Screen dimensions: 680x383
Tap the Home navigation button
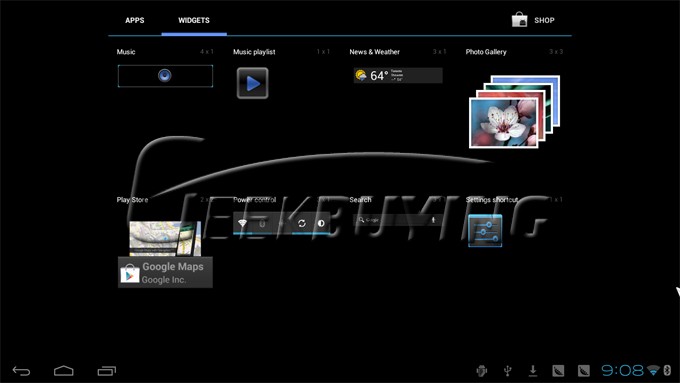64,371
